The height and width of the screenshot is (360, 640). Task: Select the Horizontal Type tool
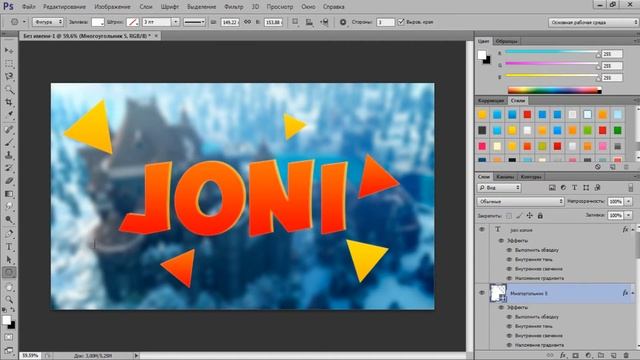9,247
